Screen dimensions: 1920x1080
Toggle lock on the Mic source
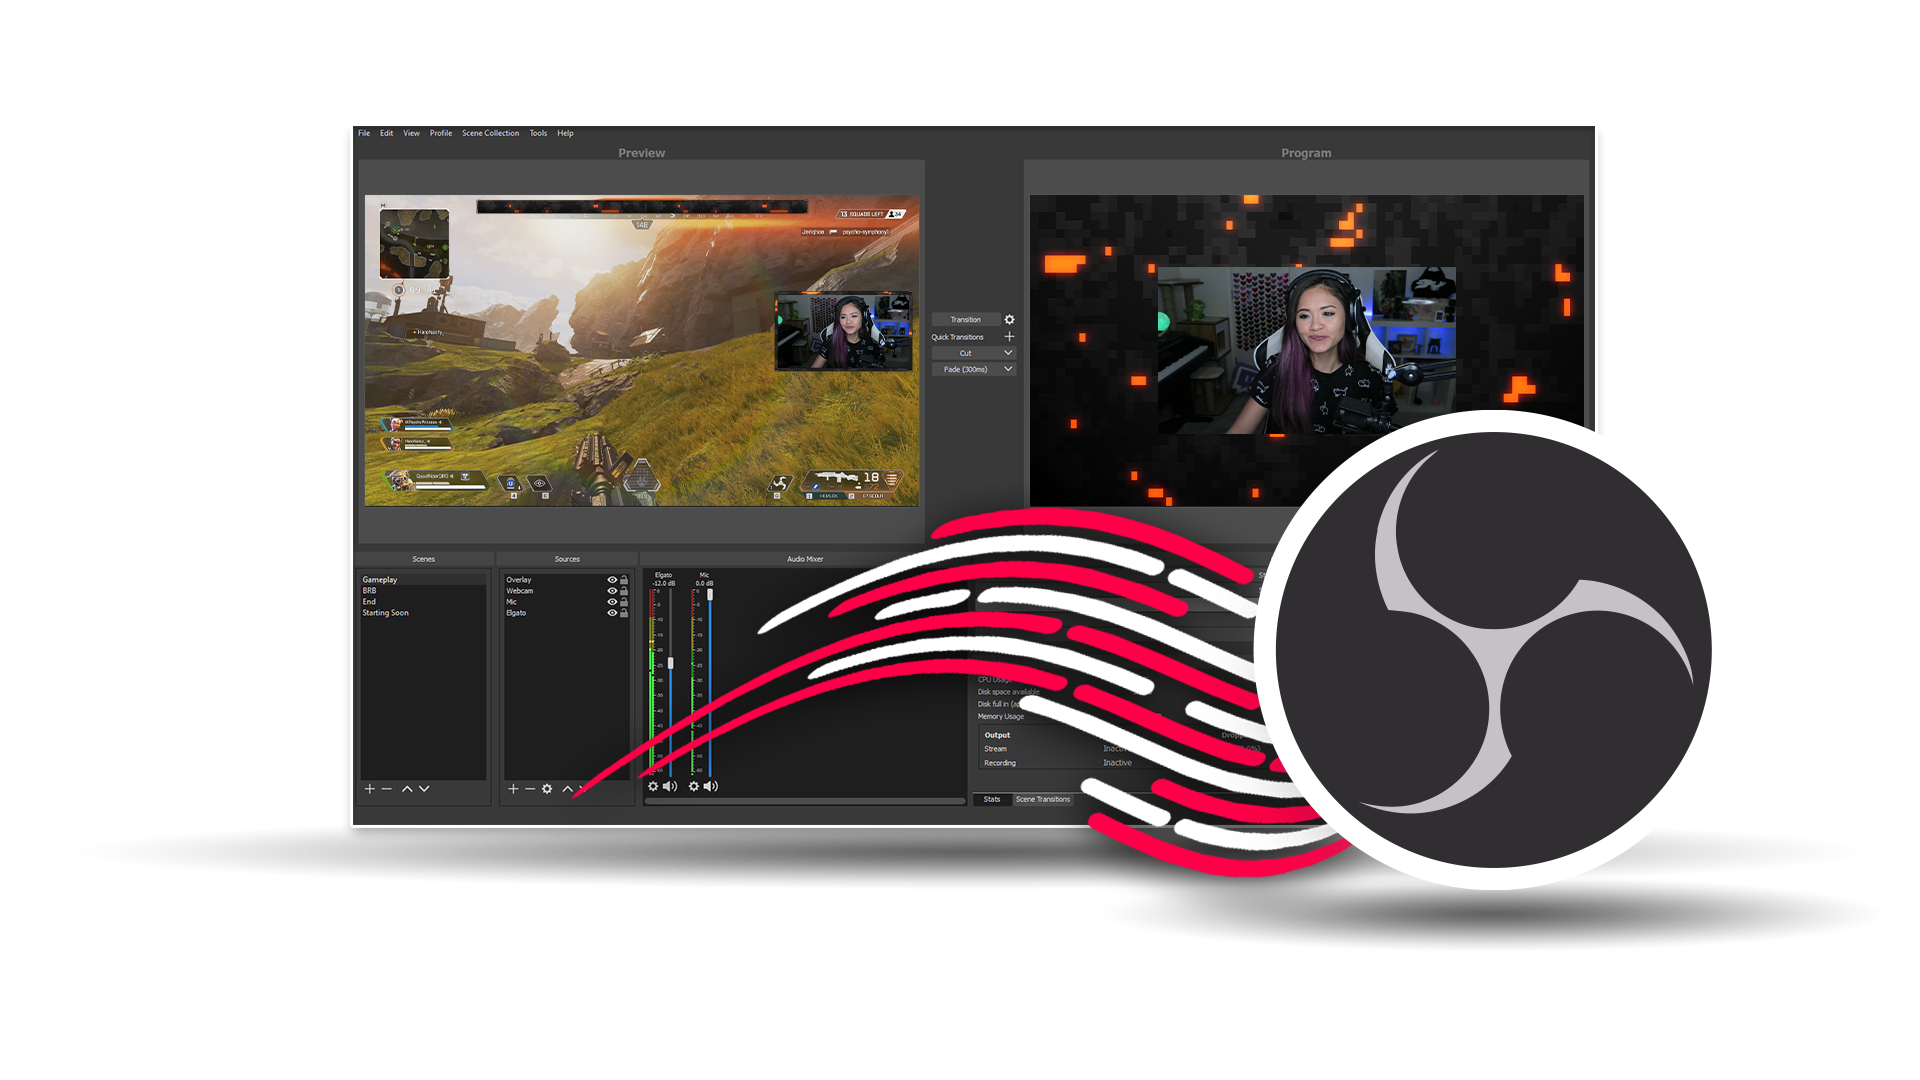coord(624,602)
